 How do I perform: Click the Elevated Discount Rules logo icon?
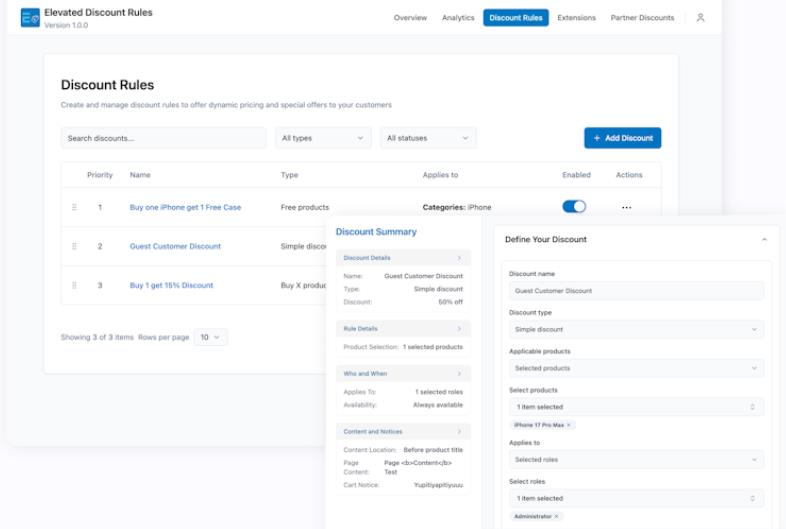coord(30,17)
